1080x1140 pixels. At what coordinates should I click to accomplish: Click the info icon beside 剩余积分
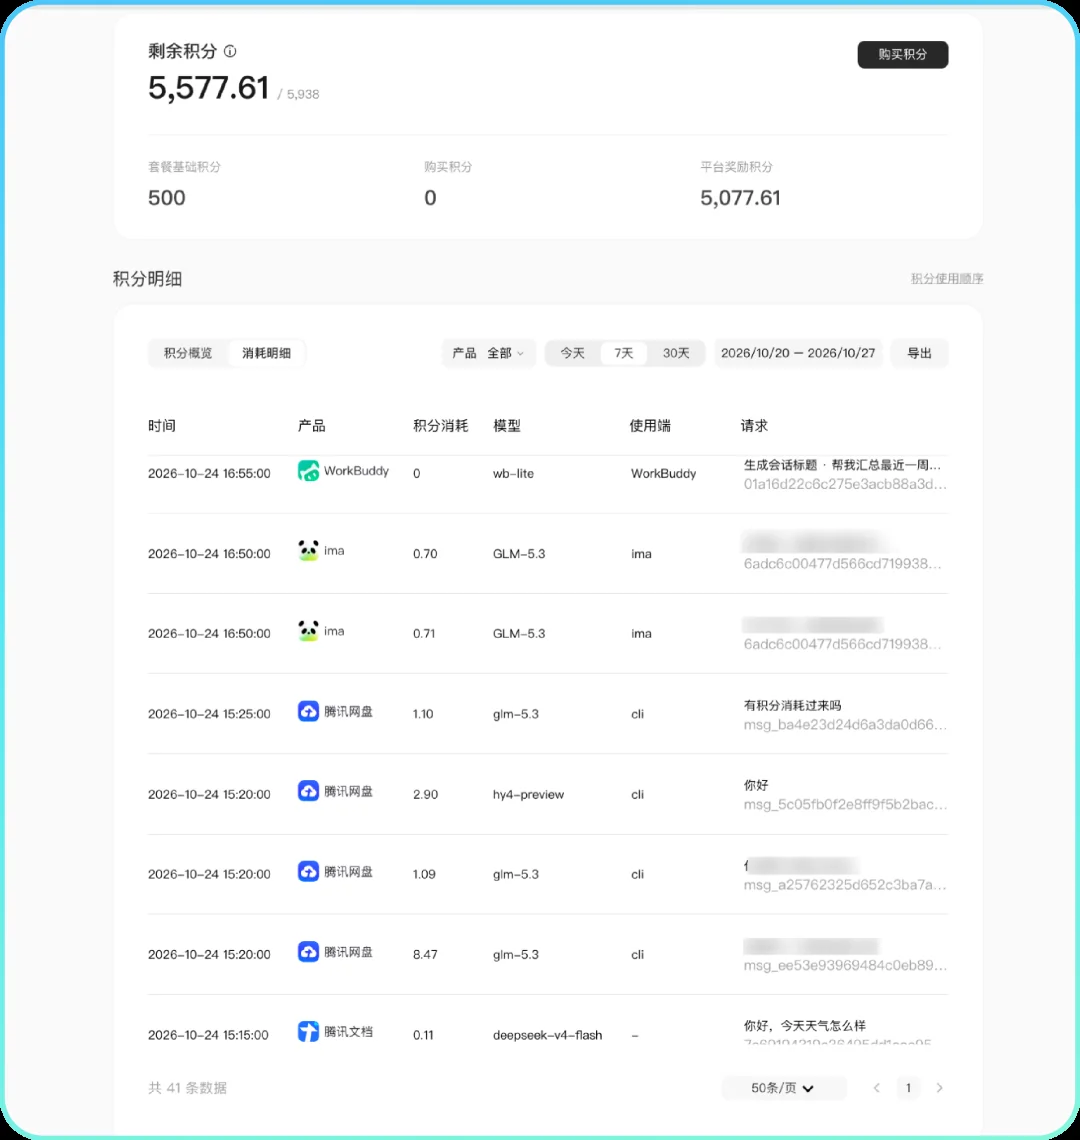point(230,52)
